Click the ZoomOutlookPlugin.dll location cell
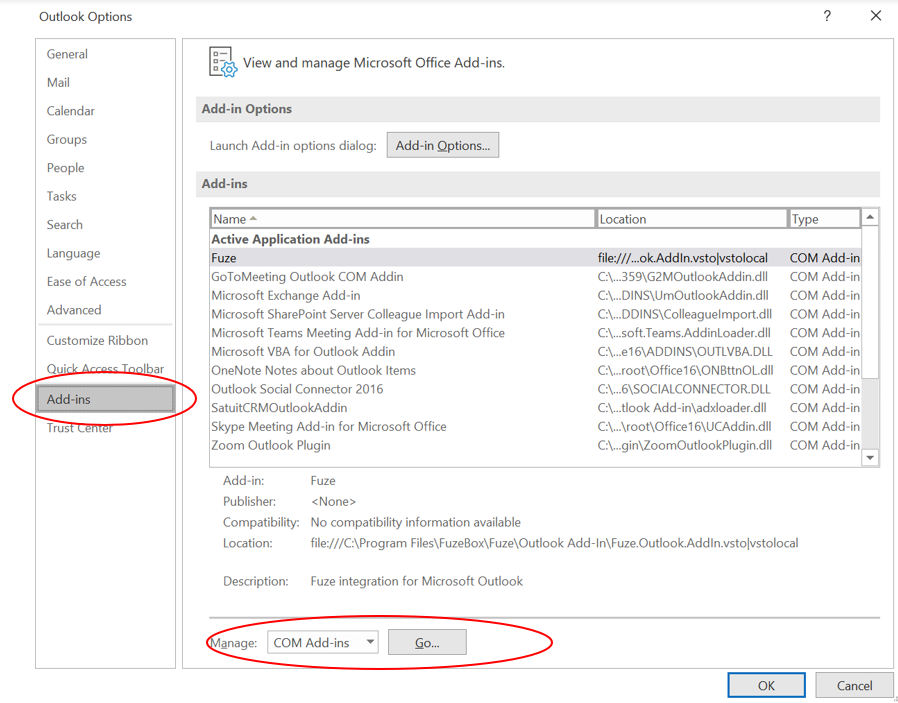This screenshot has height=703, width=898. pyautogui.click(x=685, y=445)
